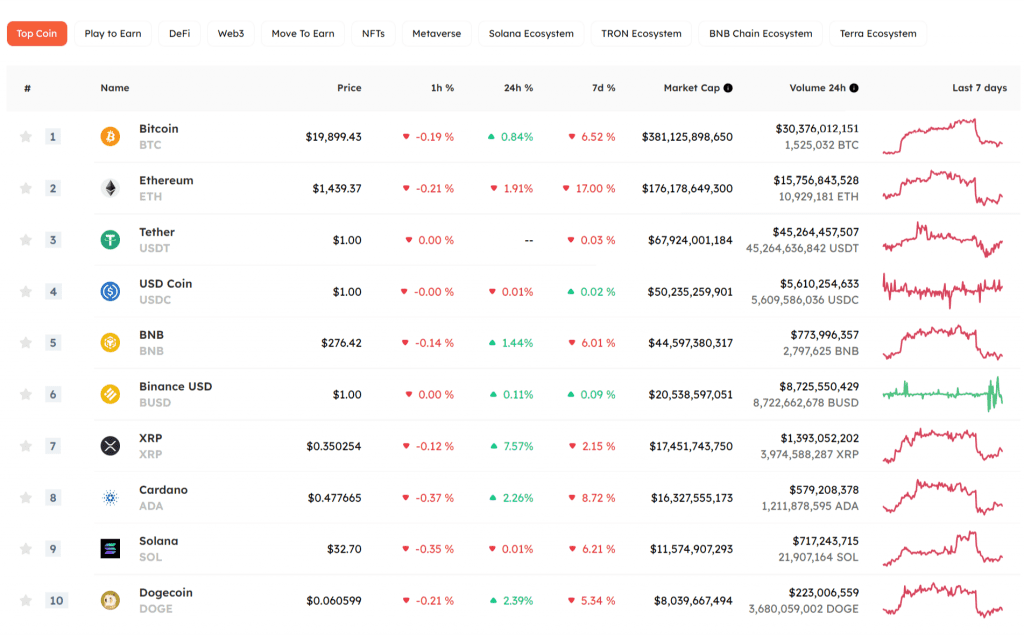Select the BNB Chain Ecosystem tab
The image size is (1024, 635).
point(761,33)
